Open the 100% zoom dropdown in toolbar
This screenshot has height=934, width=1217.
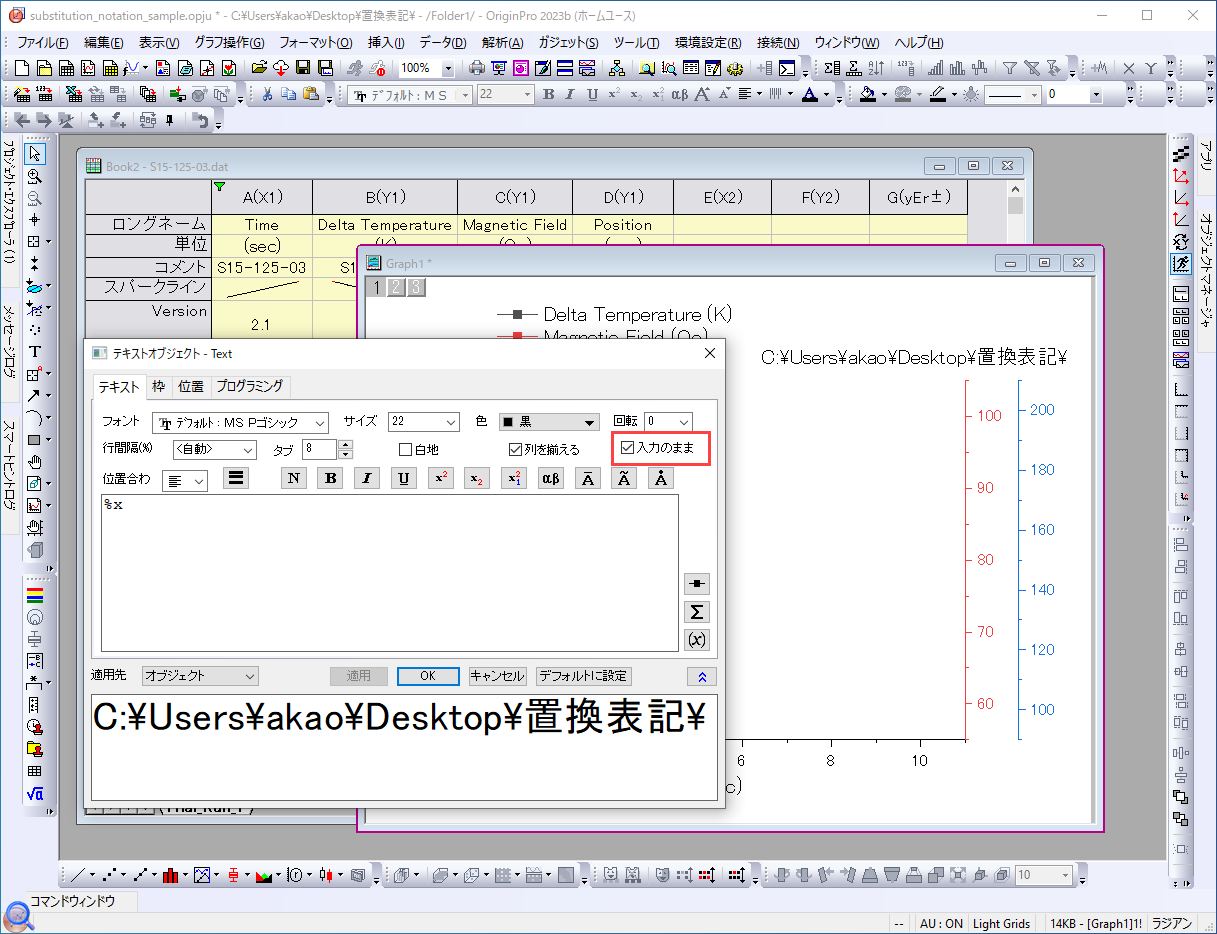pyautogui.click(x=446, y=68)
